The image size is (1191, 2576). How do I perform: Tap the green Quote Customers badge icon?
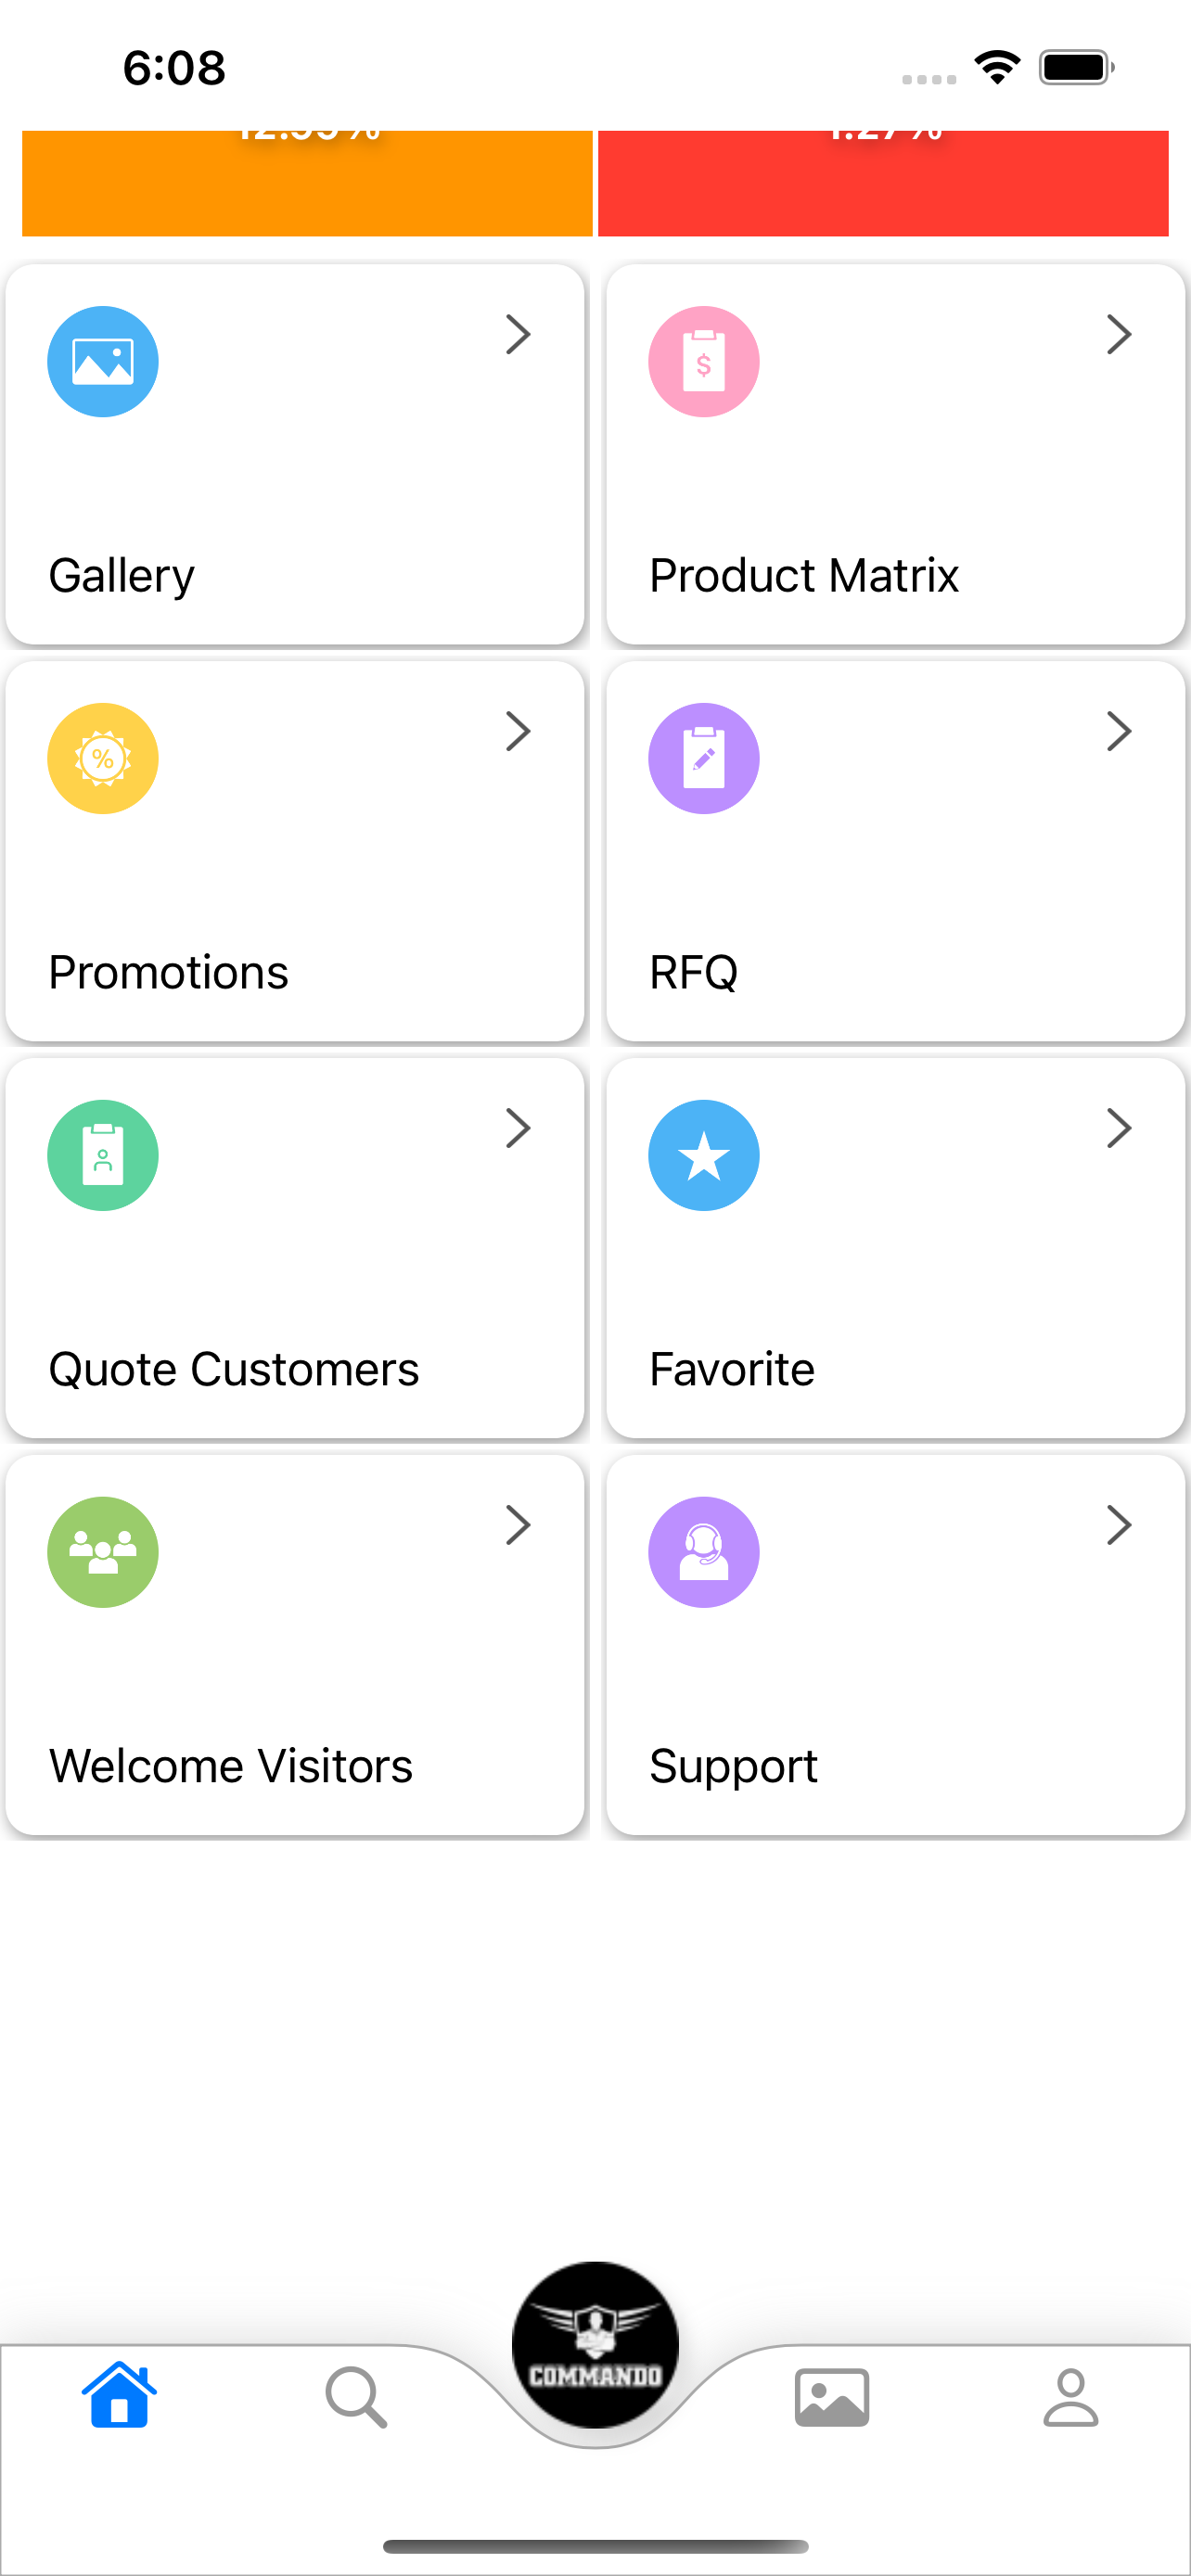tap(103, 1155)
